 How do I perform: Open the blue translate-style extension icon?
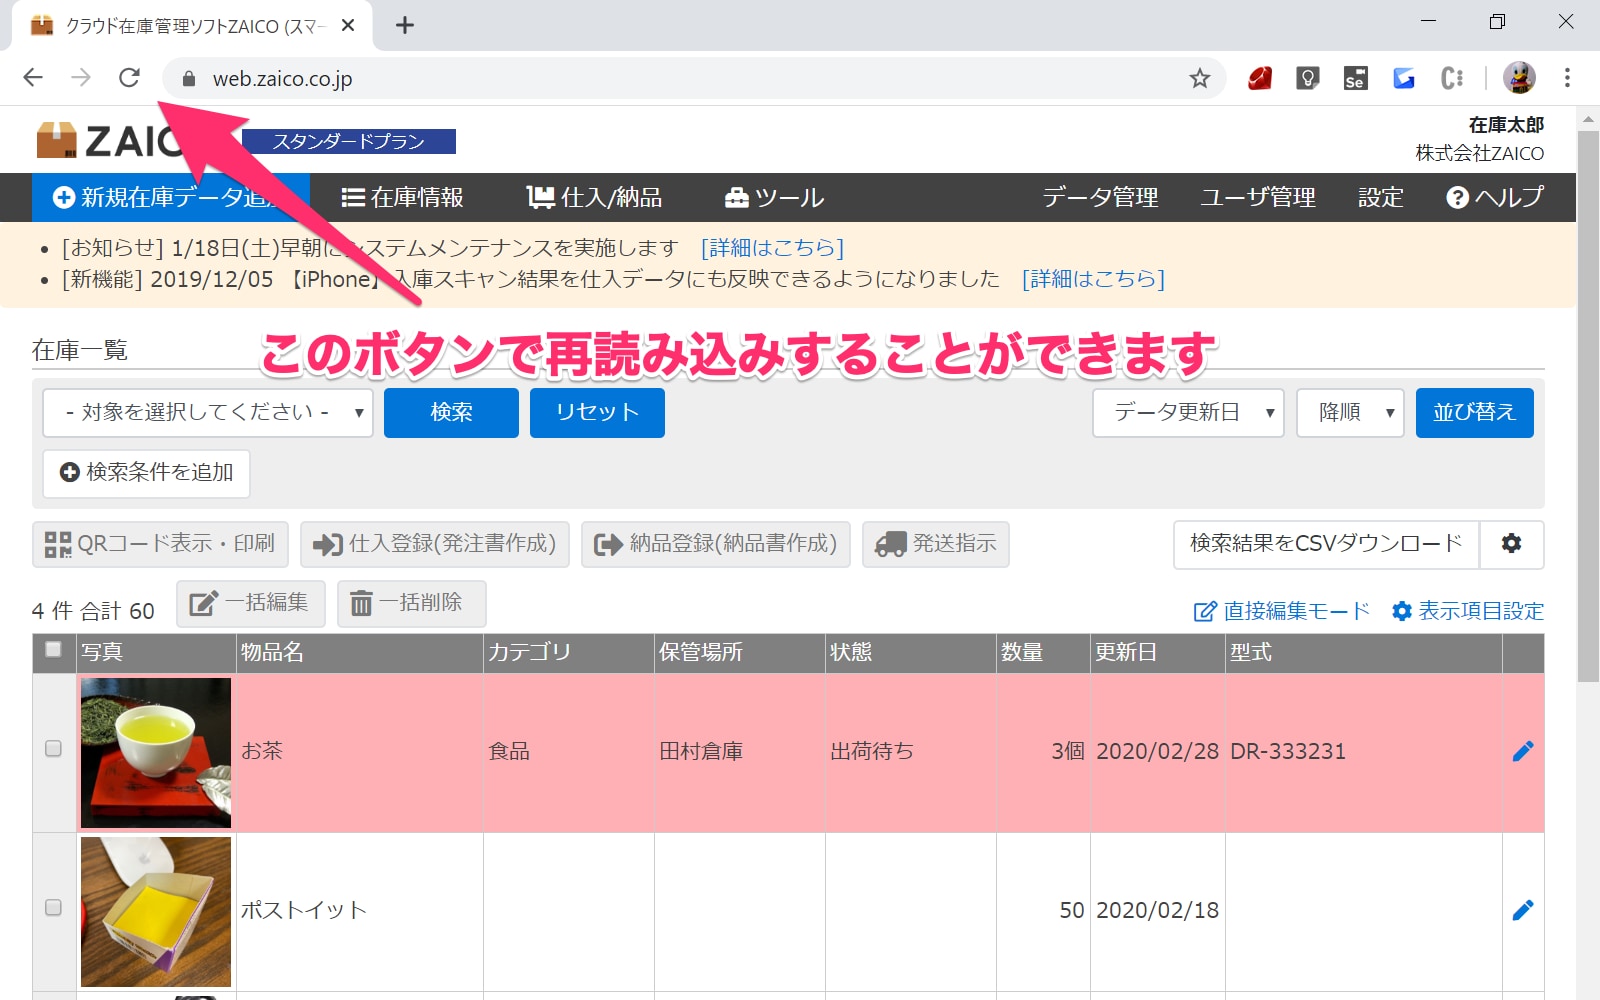(1404, 78)
